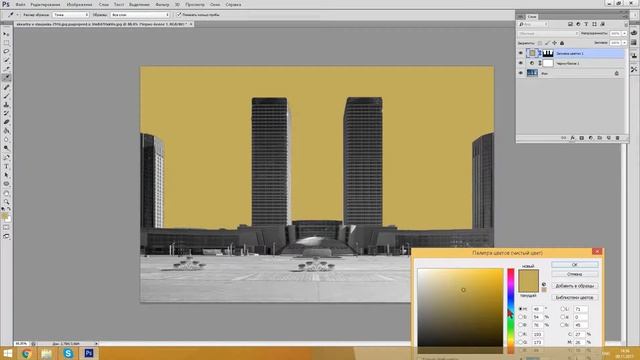The image size is (640, 360).
Task: Open the Filter menu
Action: pyautogui.click(x=162, y=4)
